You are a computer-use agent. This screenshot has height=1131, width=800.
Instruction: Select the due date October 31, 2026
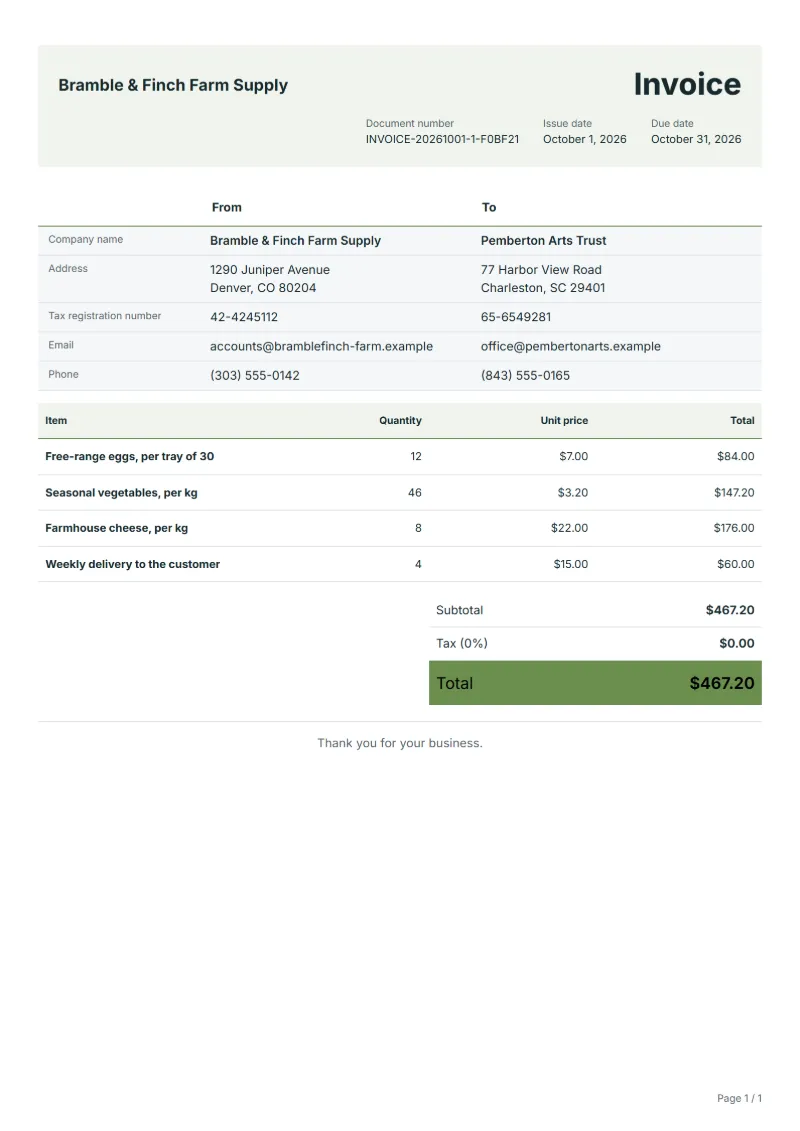[696, 139]
